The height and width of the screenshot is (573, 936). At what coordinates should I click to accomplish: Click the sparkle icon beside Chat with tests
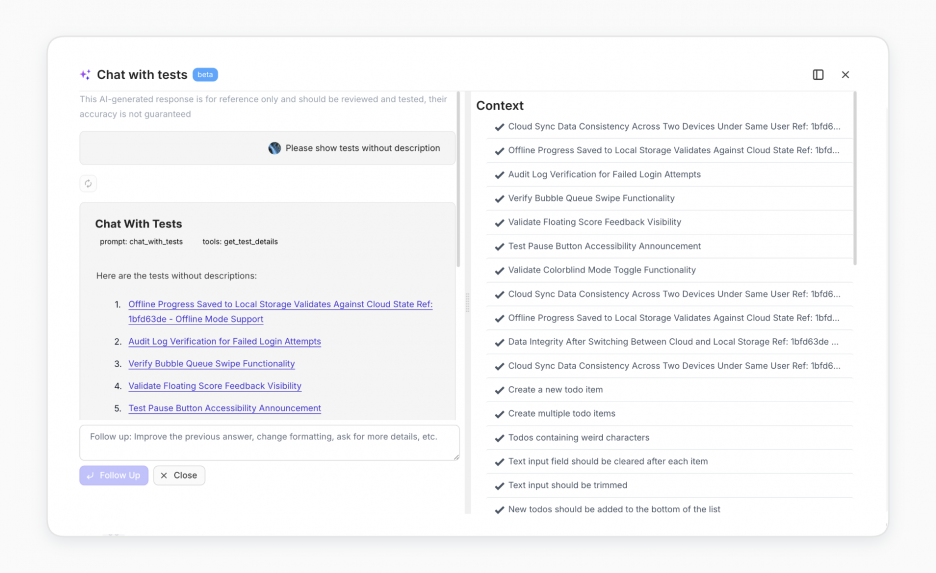(x=85, y=75)
